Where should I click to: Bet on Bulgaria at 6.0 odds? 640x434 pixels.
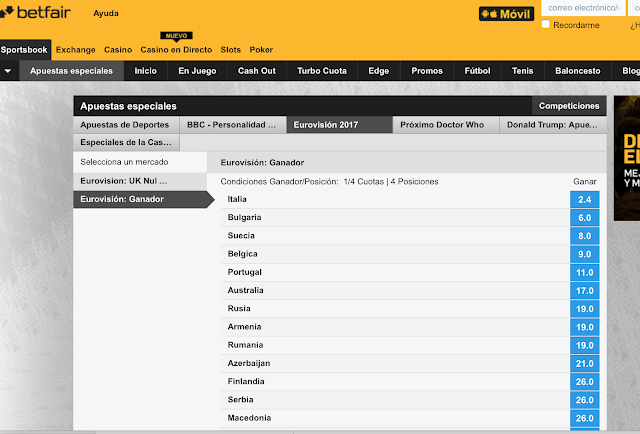point(584,217)
